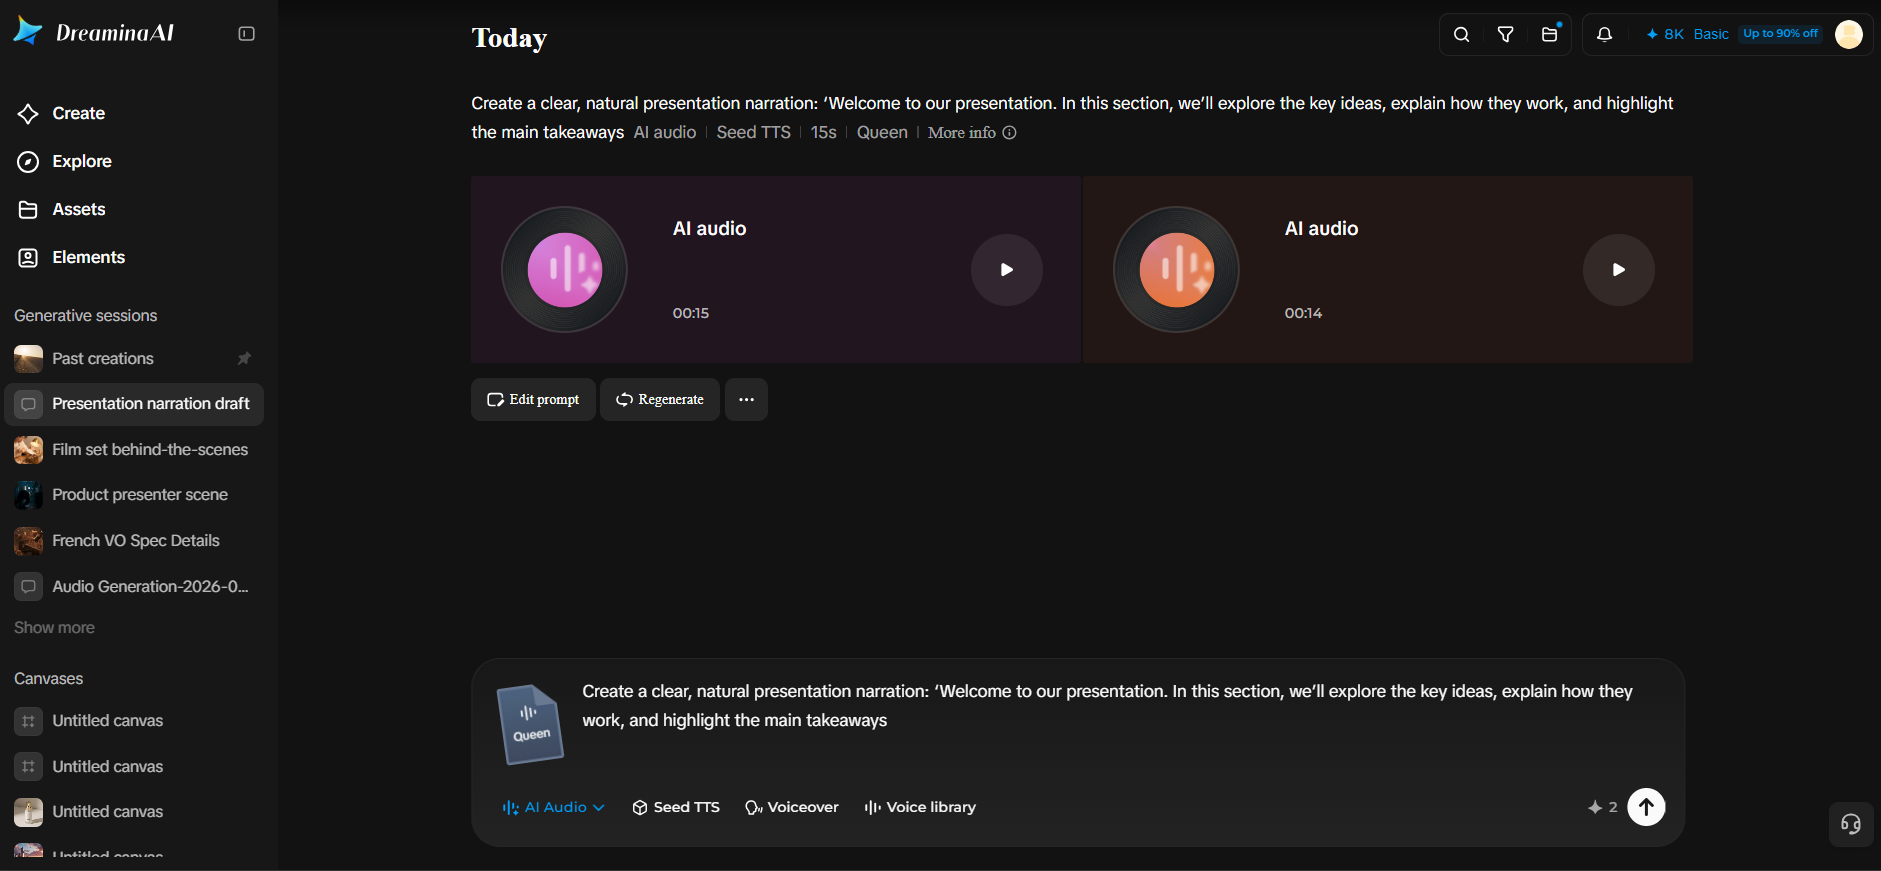Play the 00:15 AI audio clip
This screenshot has width=1881, height=871.
(1007, 270)
